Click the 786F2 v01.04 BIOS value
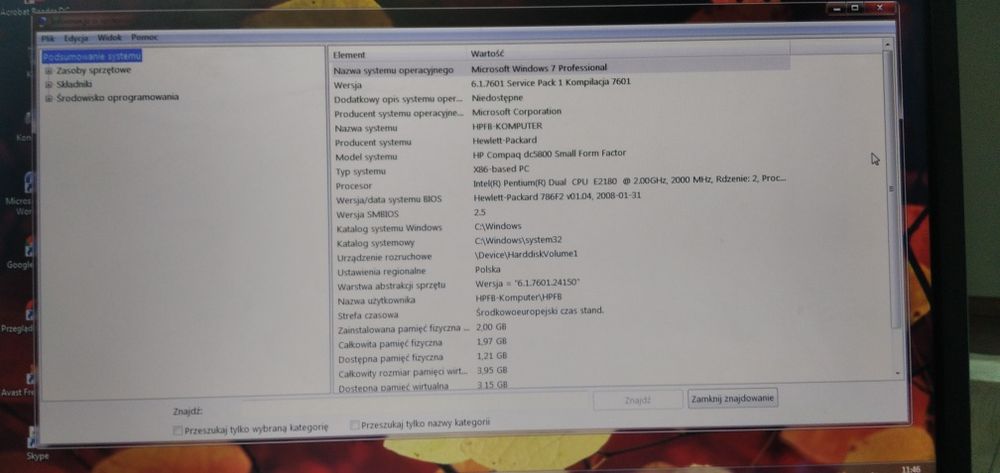This screenshot has width=1000, height=473. (557, 196)
